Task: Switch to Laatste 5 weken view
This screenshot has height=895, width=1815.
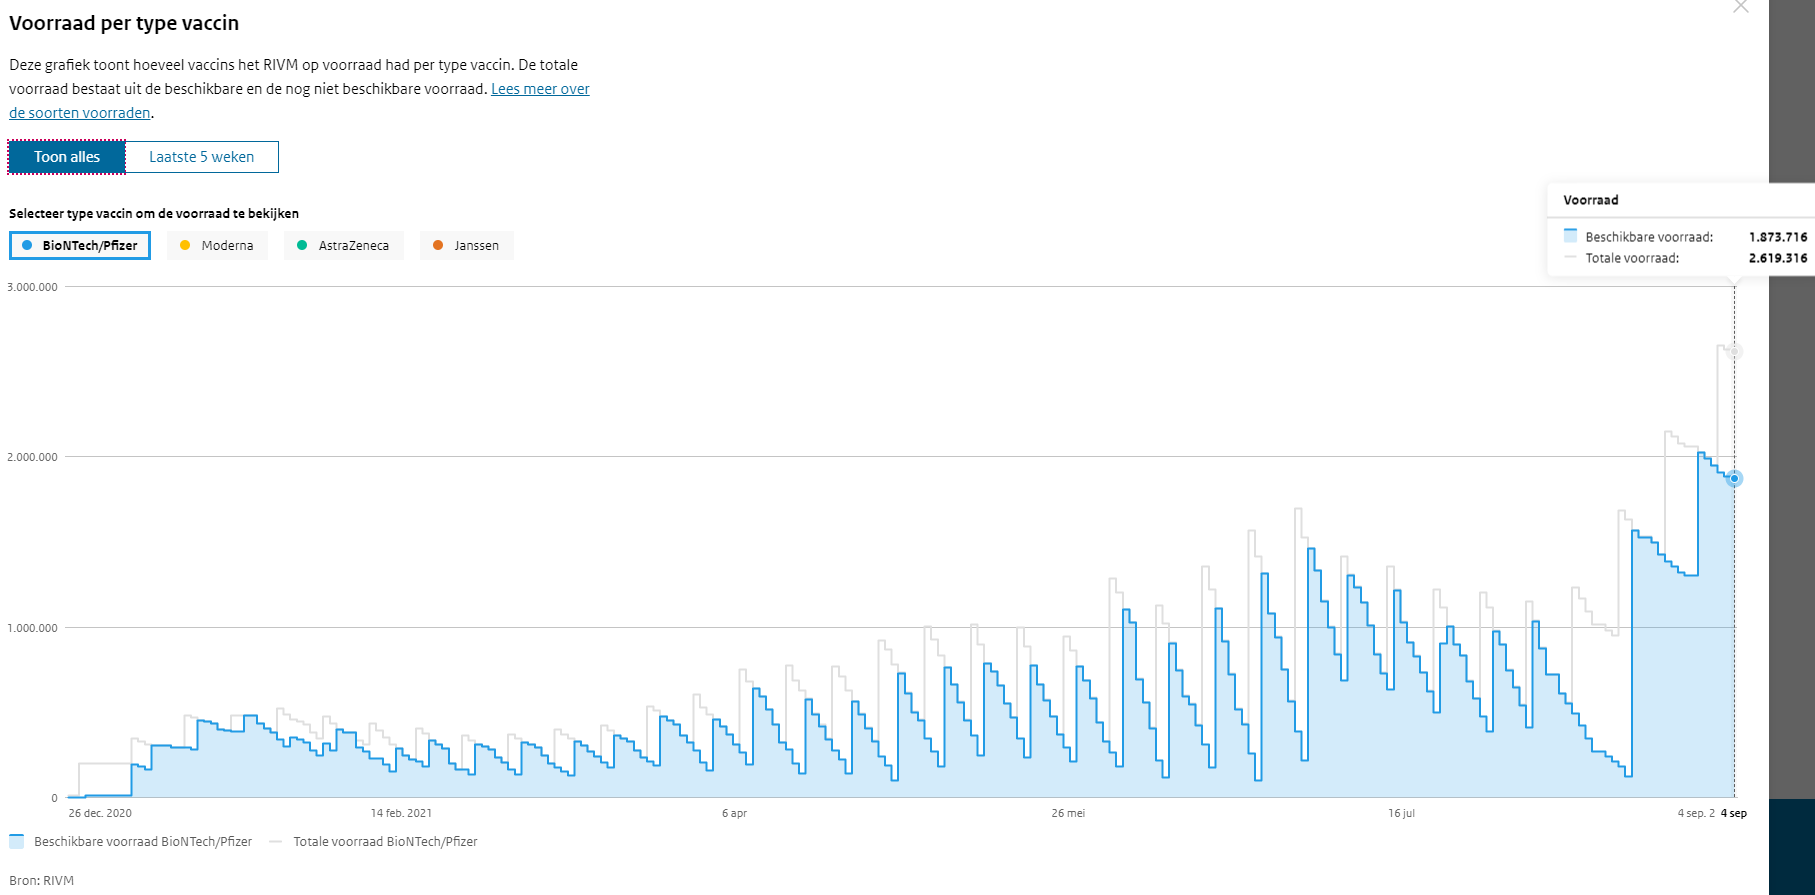Action: tap(202, 157)
